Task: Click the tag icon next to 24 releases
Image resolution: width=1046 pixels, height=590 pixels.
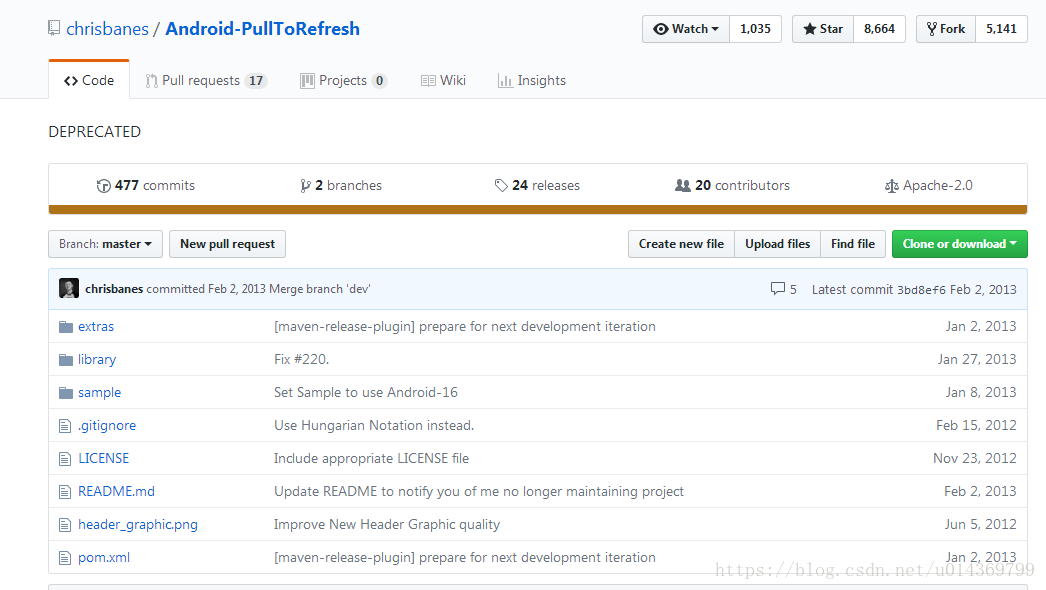Action: (501, 186)
